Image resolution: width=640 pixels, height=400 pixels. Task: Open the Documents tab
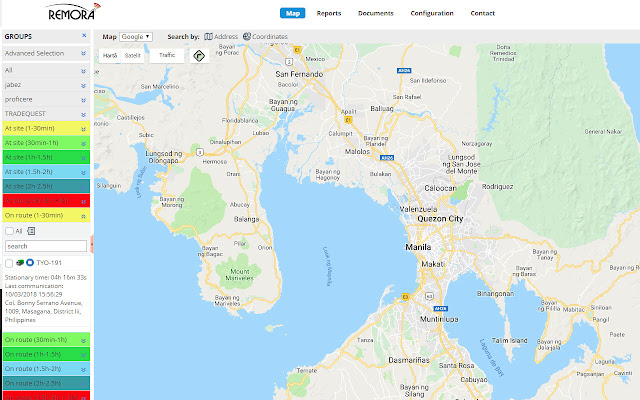(x=376, y=13)
